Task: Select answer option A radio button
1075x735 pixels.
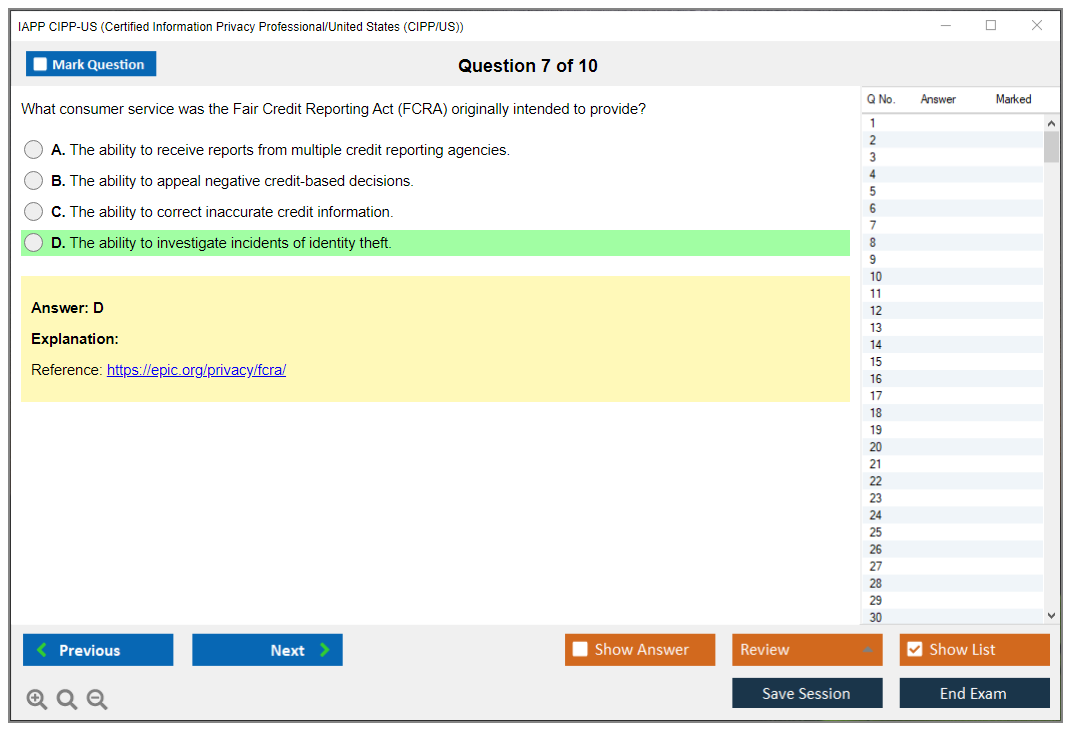Action: 34,150
